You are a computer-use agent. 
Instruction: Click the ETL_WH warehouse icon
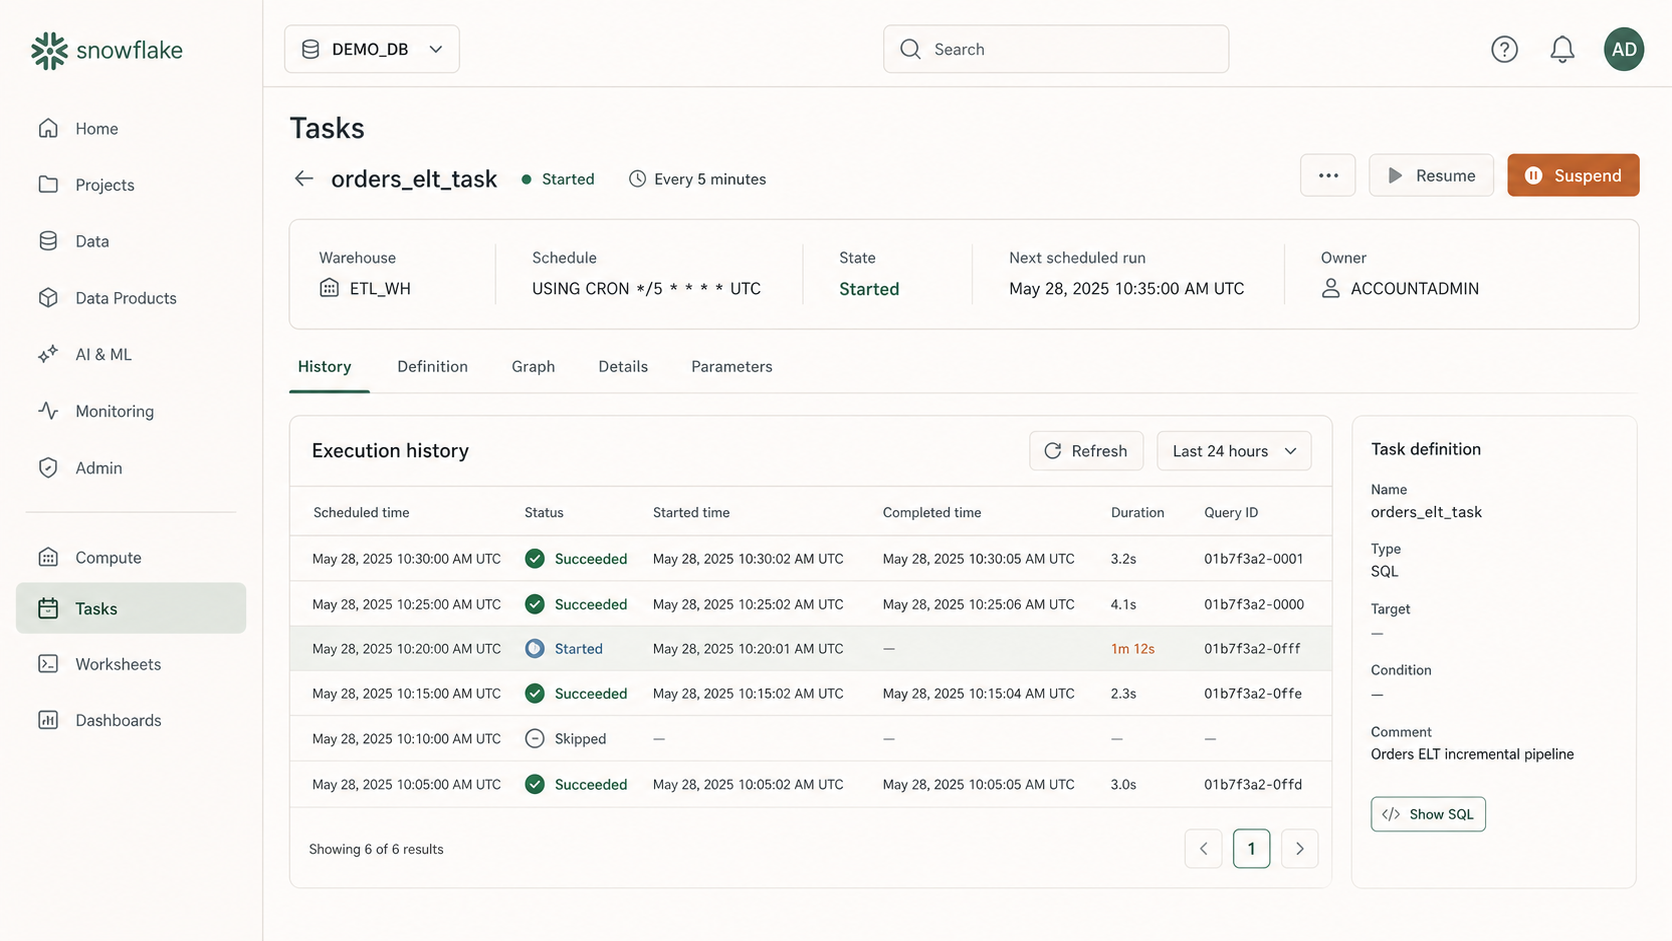[x=329, y=288]
